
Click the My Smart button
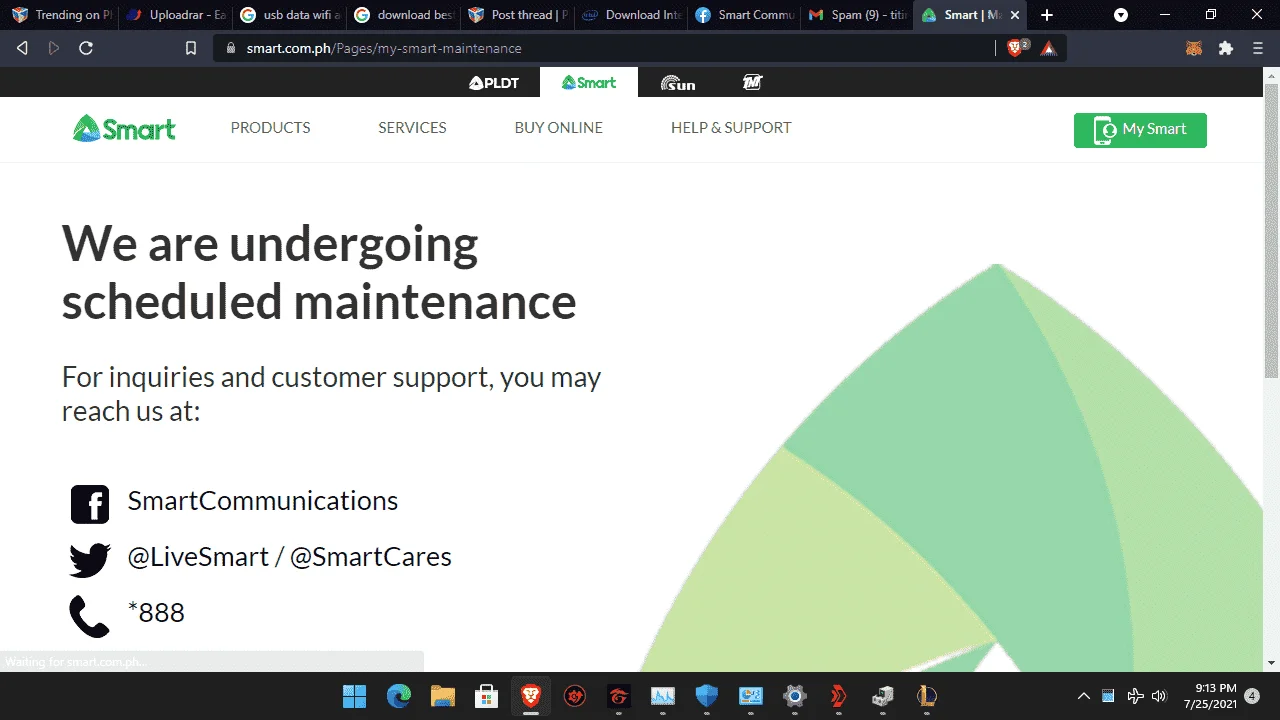tap(1140, 130)
